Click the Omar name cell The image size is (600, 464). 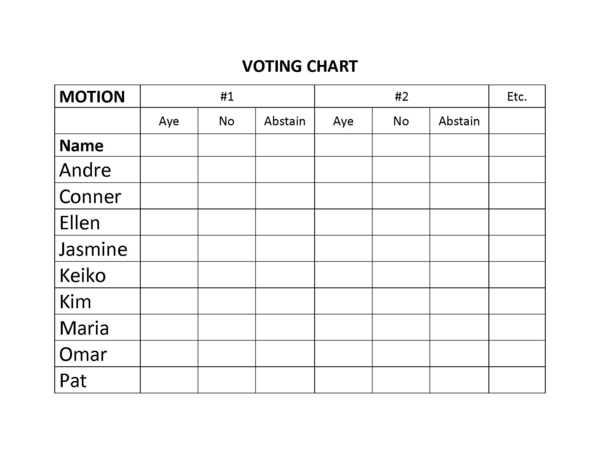pos(83,354)
